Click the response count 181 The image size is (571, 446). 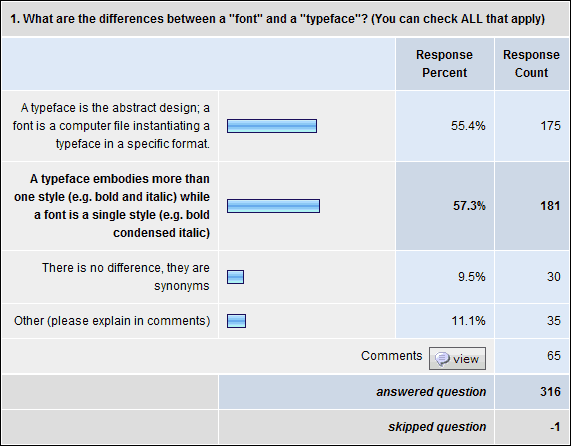[550, 206]
